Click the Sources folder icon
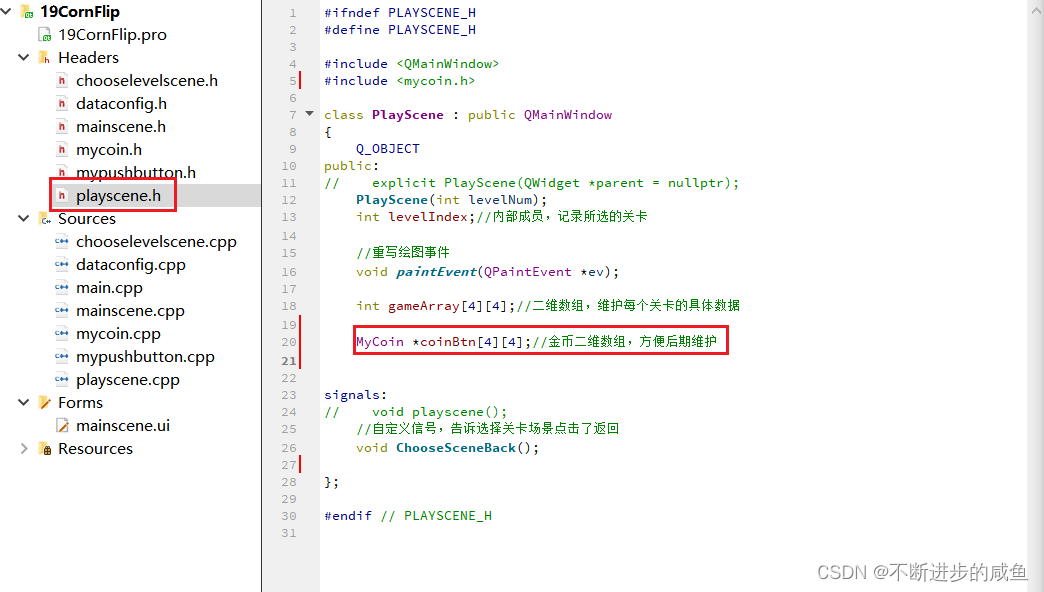Image resolution: width=1044 pixels, height=592 pixels. 45,219
